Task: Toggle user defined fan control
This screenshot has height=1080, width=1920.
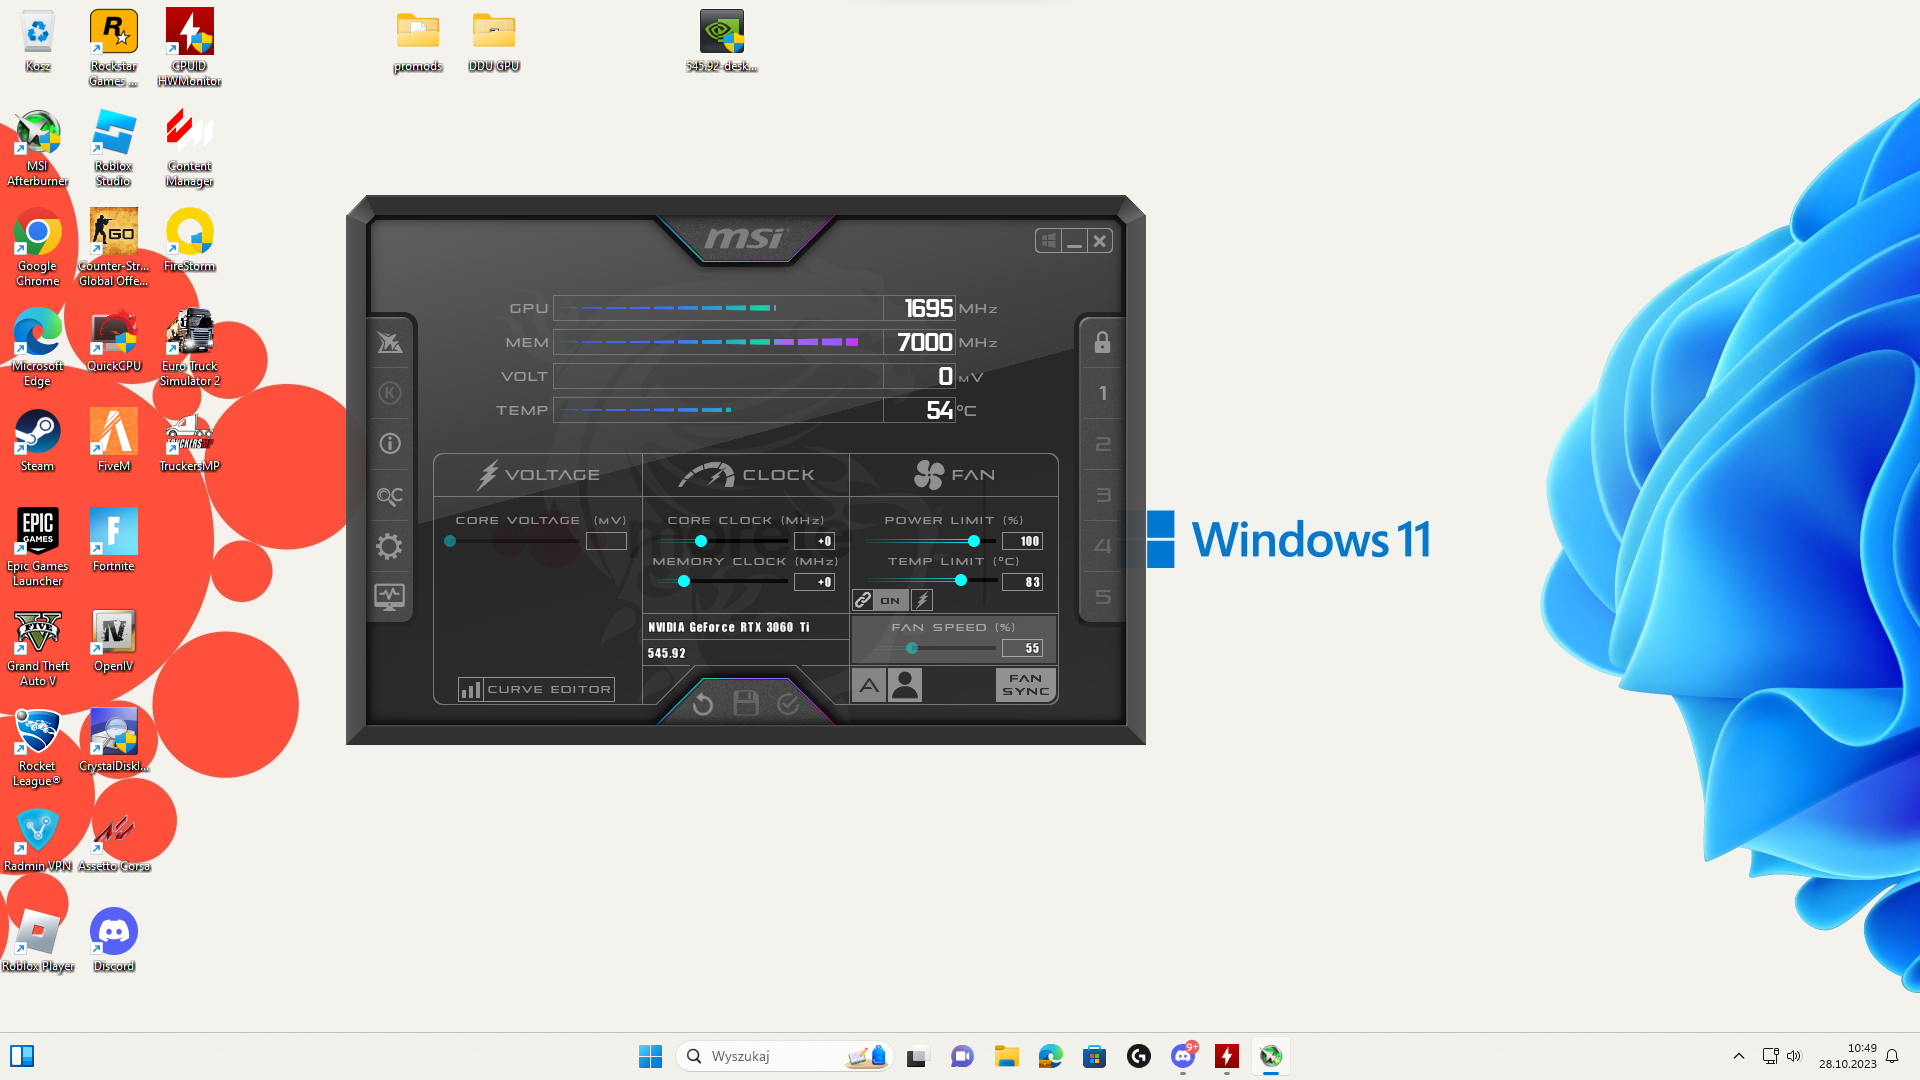Action: 905,685
